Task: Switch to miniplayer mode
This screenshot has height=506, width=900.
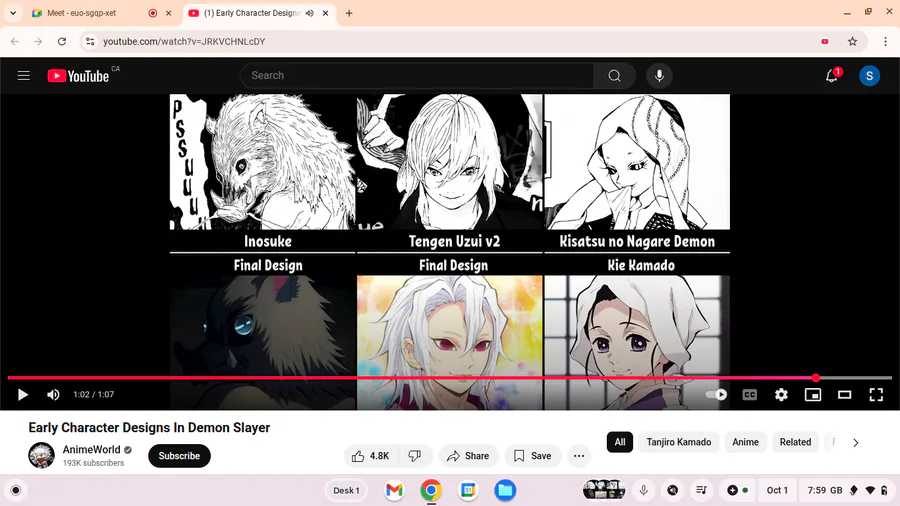Action: (x=813, y=395)
